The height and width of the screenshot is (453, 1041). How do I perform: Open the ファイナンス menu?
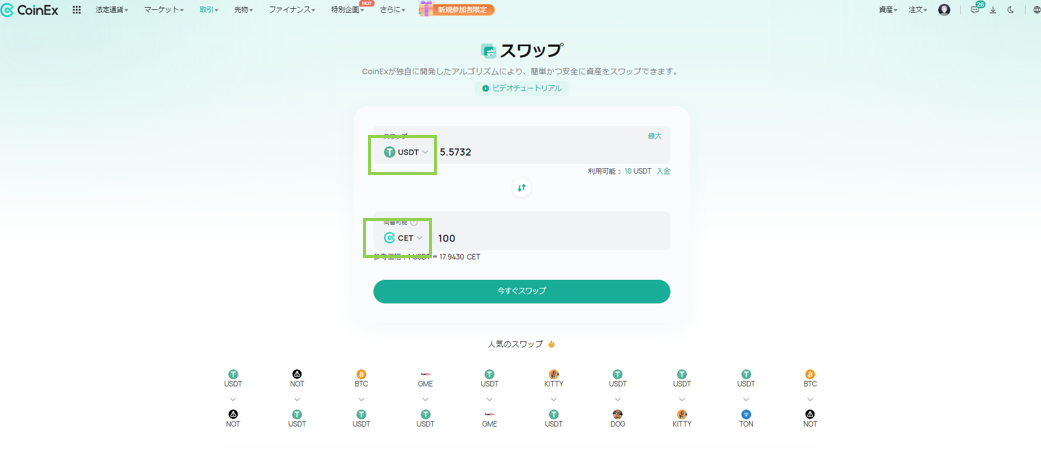(x=291, y=10)
